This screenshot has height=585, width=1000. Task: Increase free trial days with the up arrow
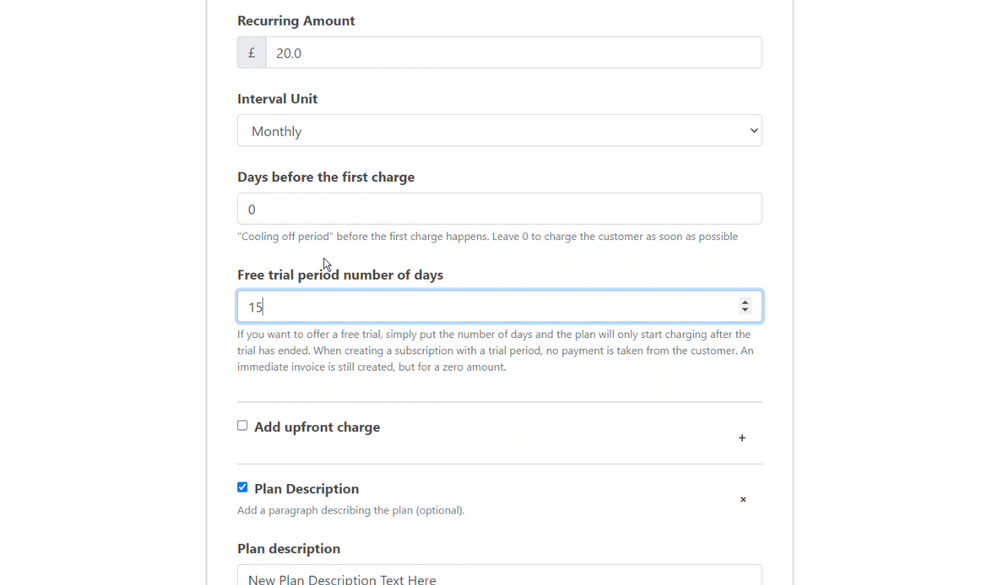(744, 302)
